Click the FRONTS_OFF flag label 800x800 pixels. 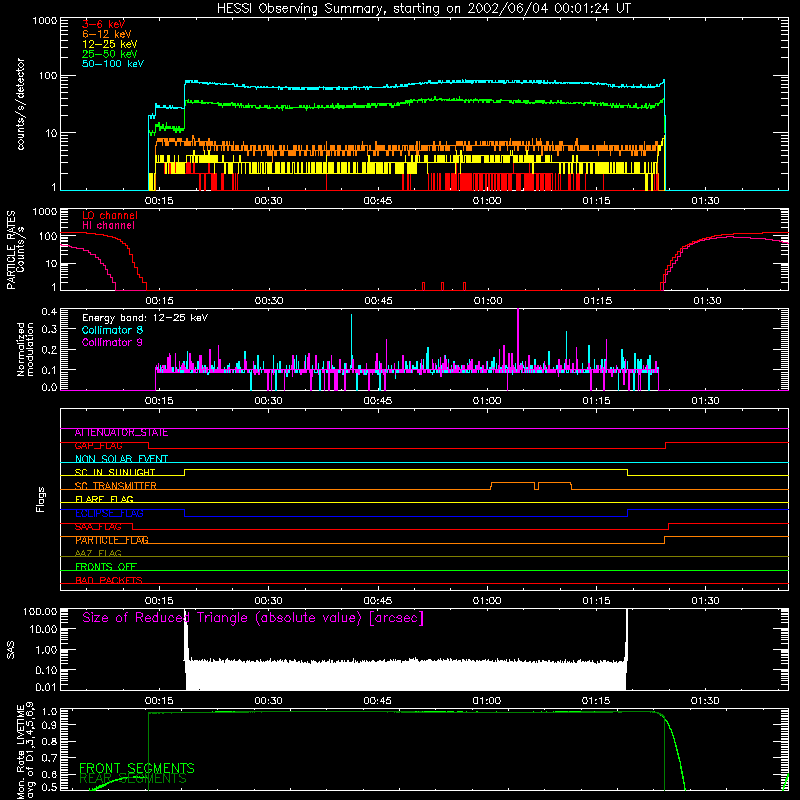106,567
